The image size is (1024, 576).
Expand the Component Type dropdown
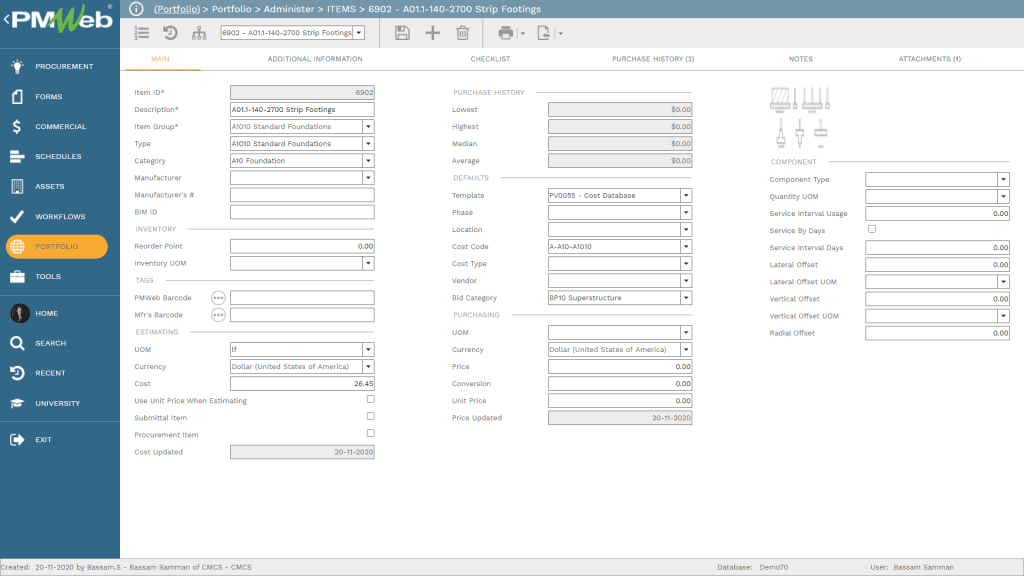[1003, 179]
